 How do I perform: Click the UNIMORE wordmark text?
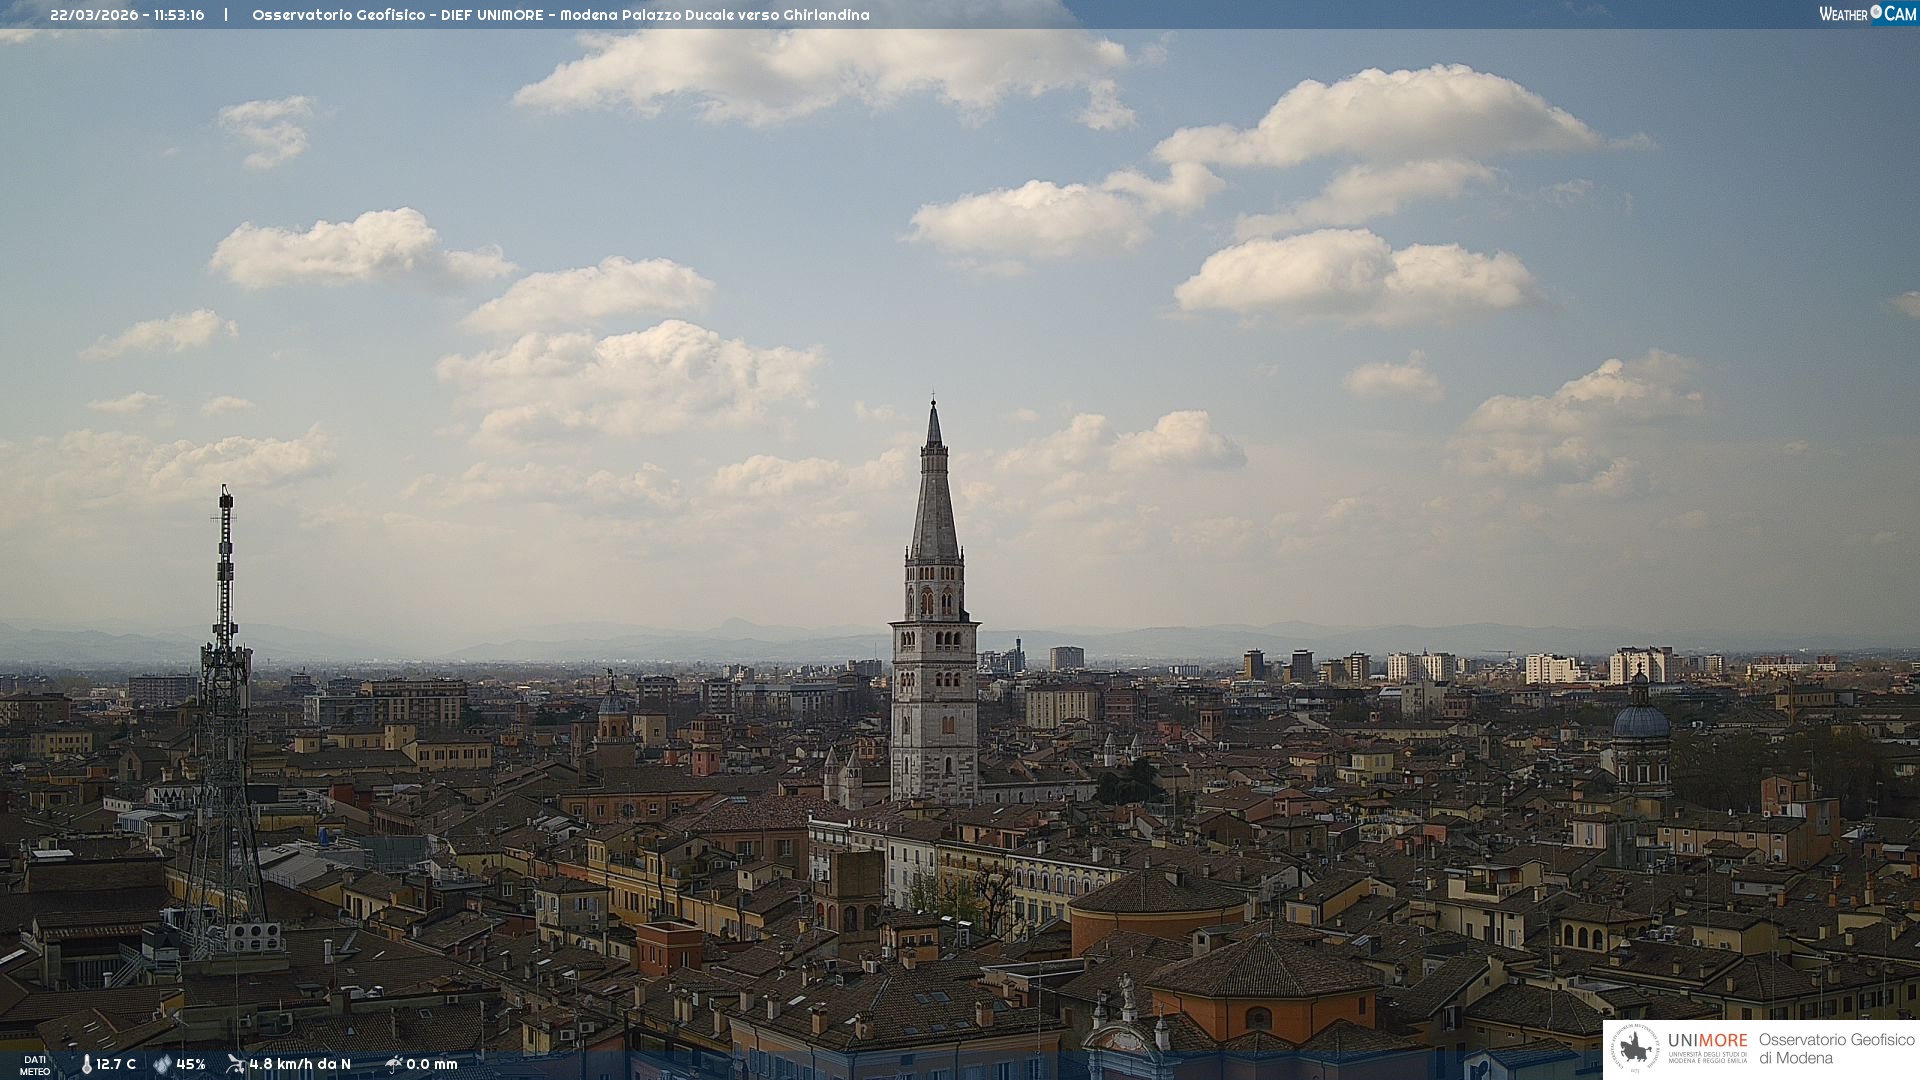1707,1041
